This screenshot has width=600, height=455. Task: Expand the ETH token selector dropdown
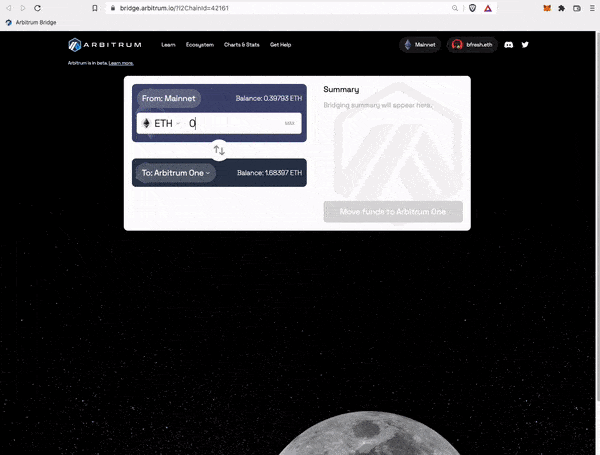coord(161,123)
